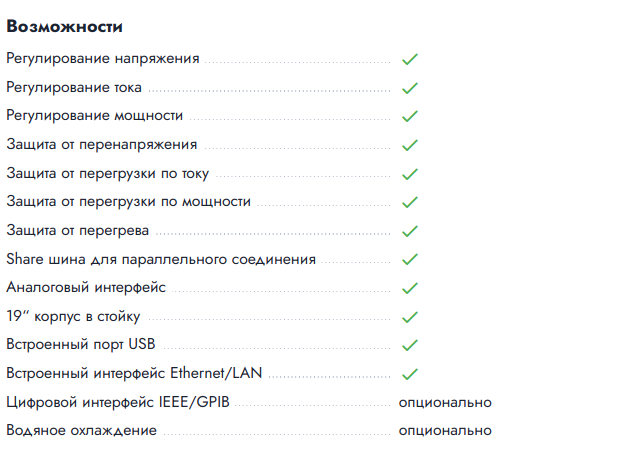Click the checkmark for Защита от перенапряжения
This screenshot has height=453, width=642.
[410, 145]
